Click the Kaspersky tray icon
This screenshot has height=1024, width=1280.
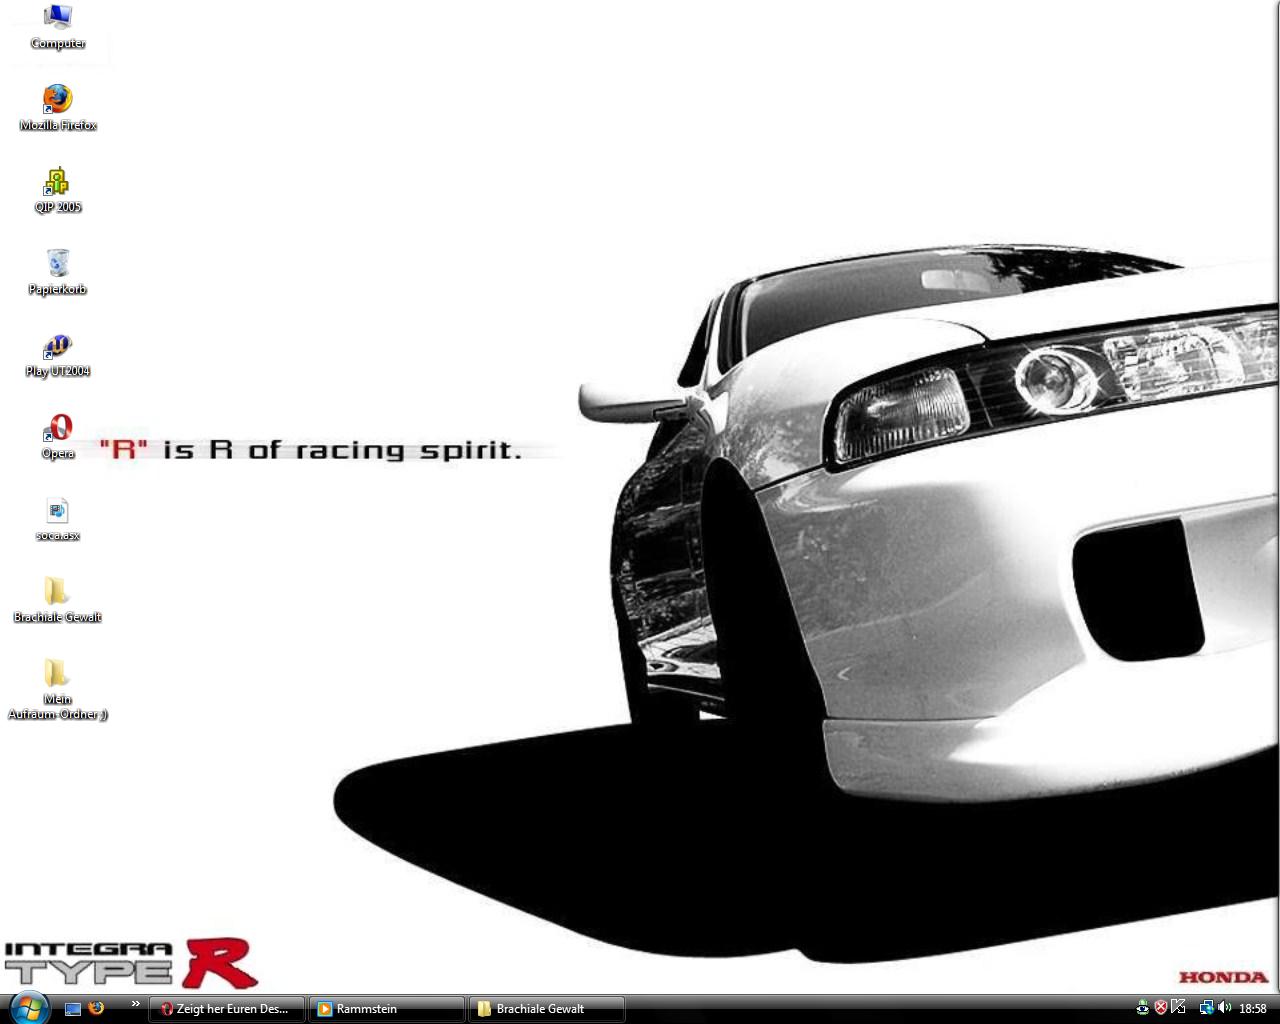coord(1178,1008)
